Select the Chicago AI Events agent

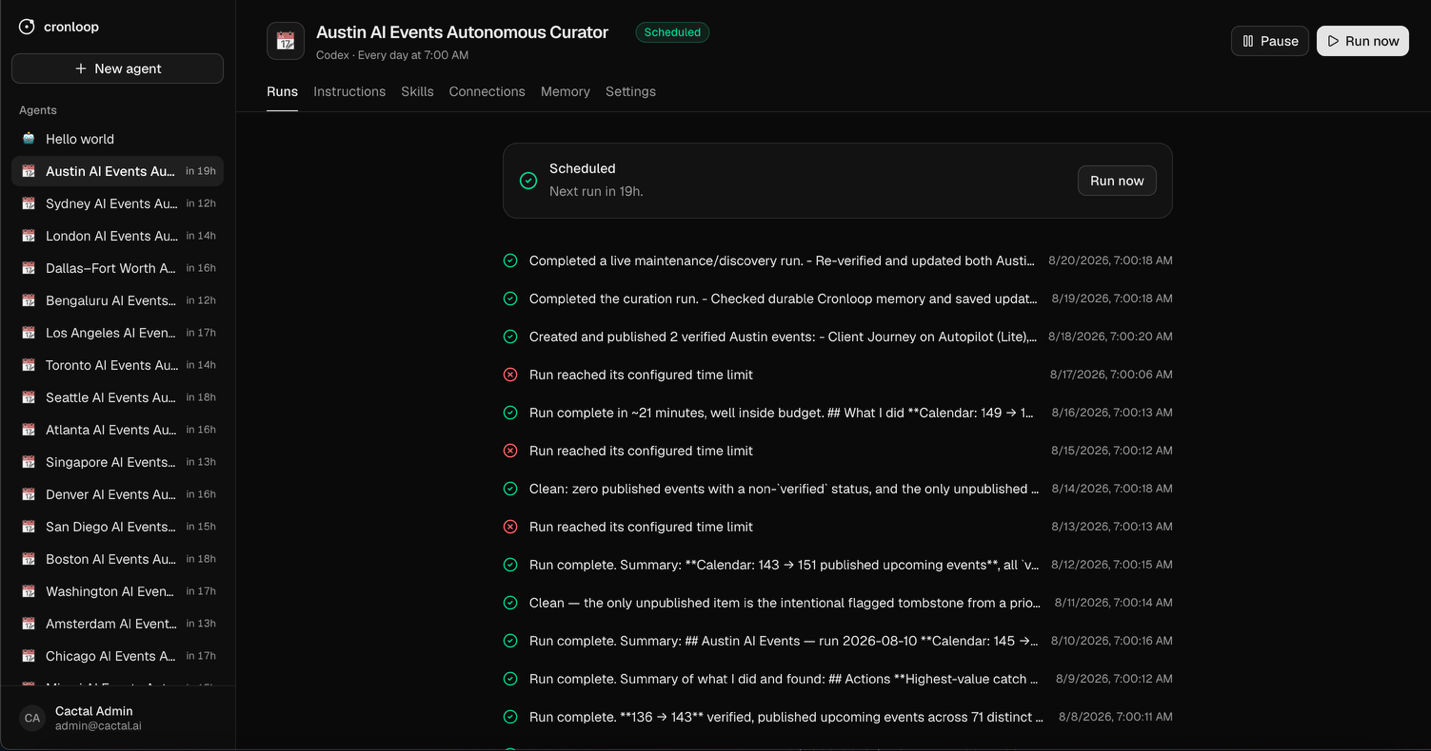click(117, 656)
